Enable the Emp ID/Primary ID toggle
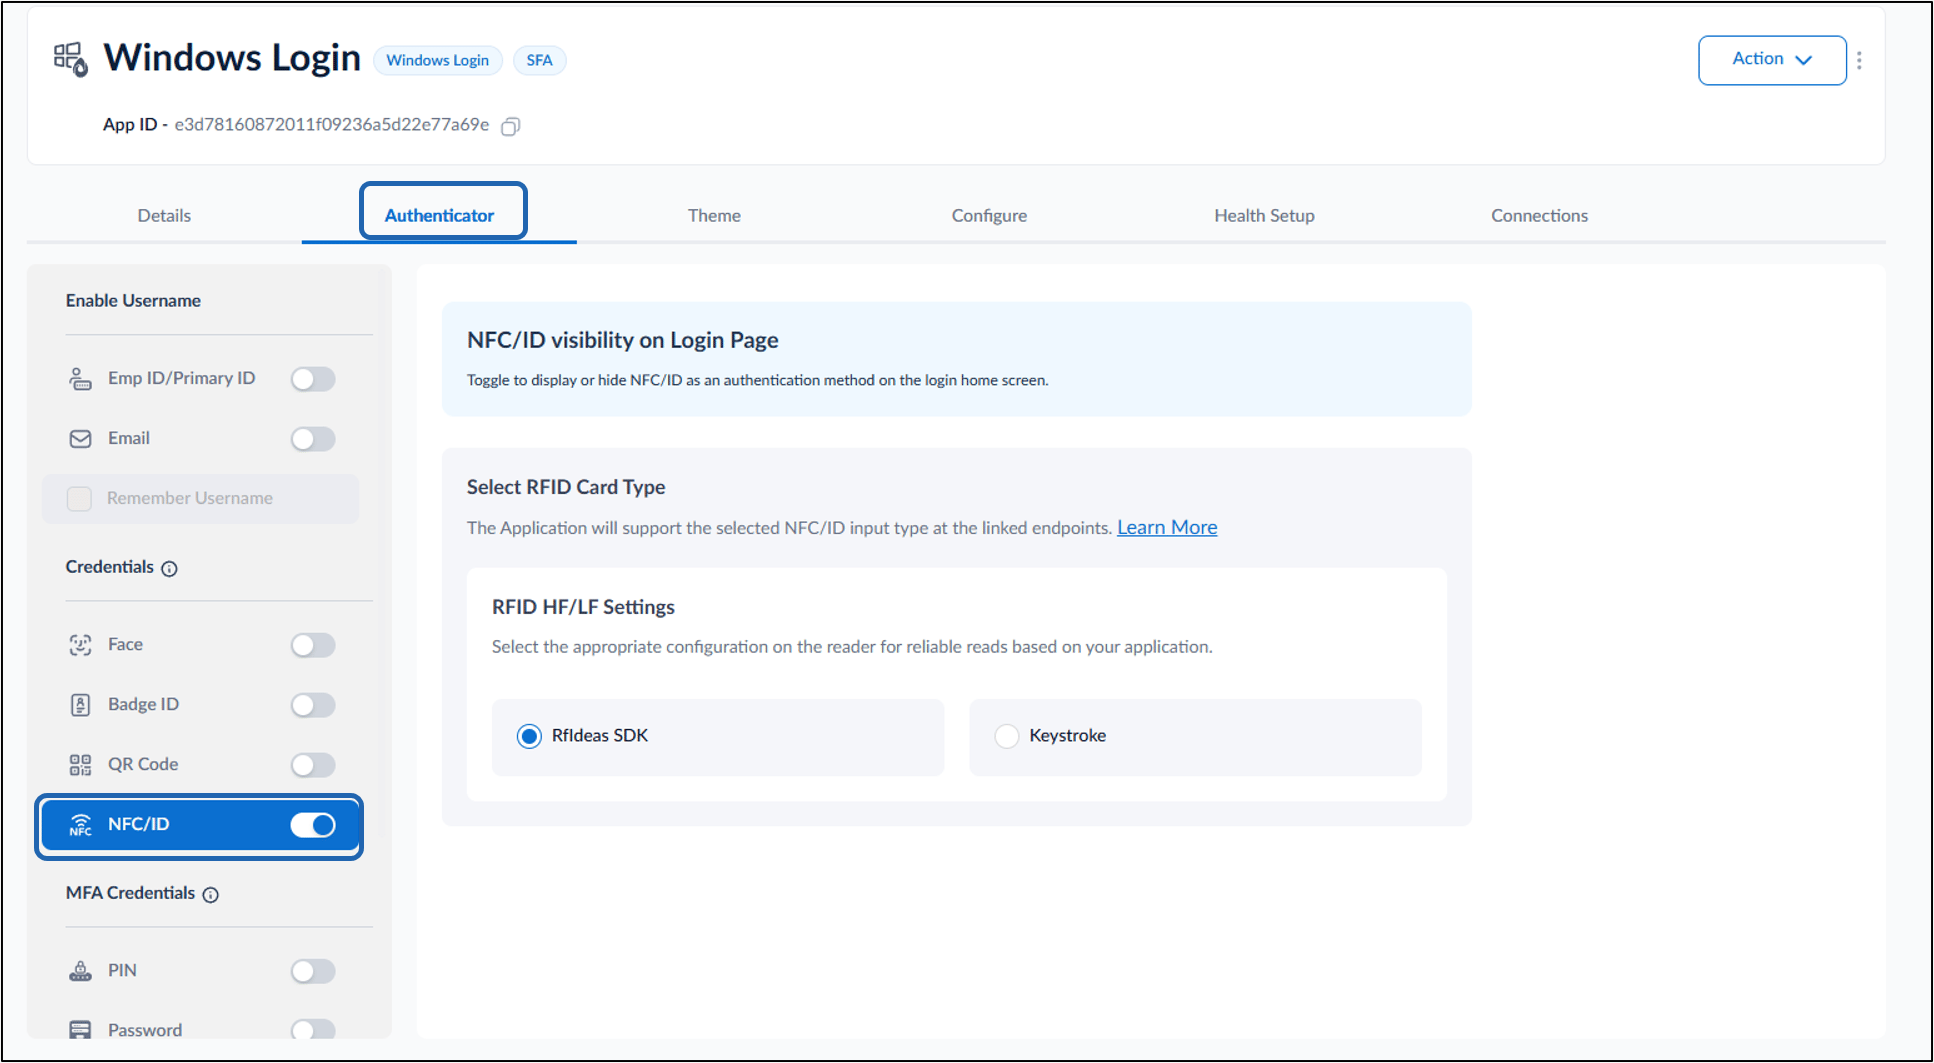 click(313, 379)
